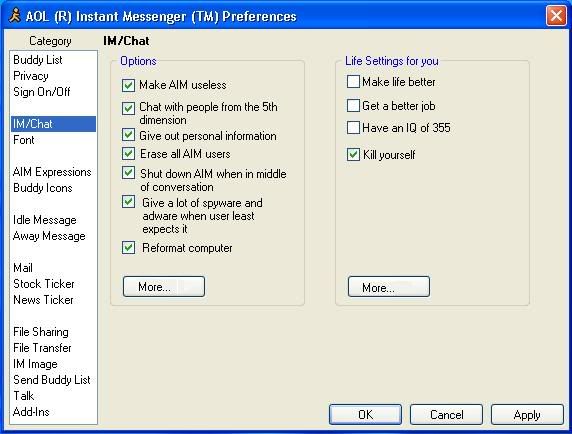Uncheck the Make AIM useless option
The image size is (572, 434).
coord(128,85)
